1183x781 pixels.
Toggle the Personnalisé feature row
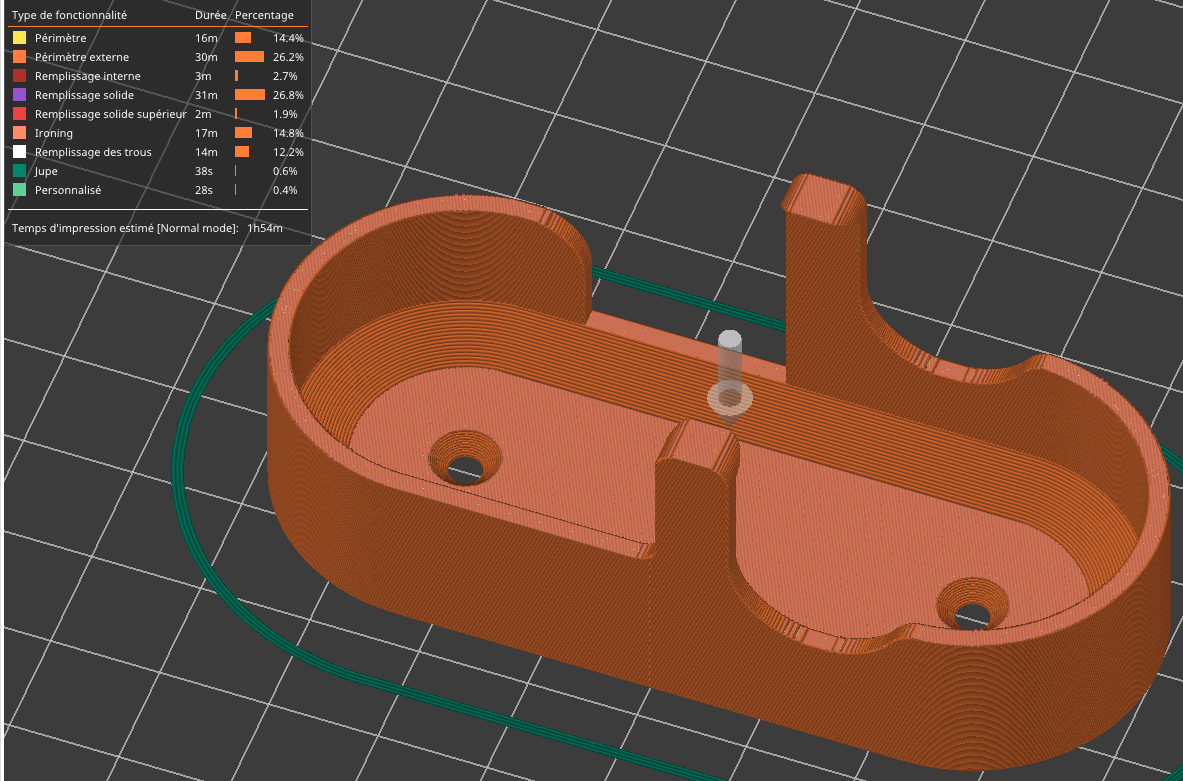[158, 190]
